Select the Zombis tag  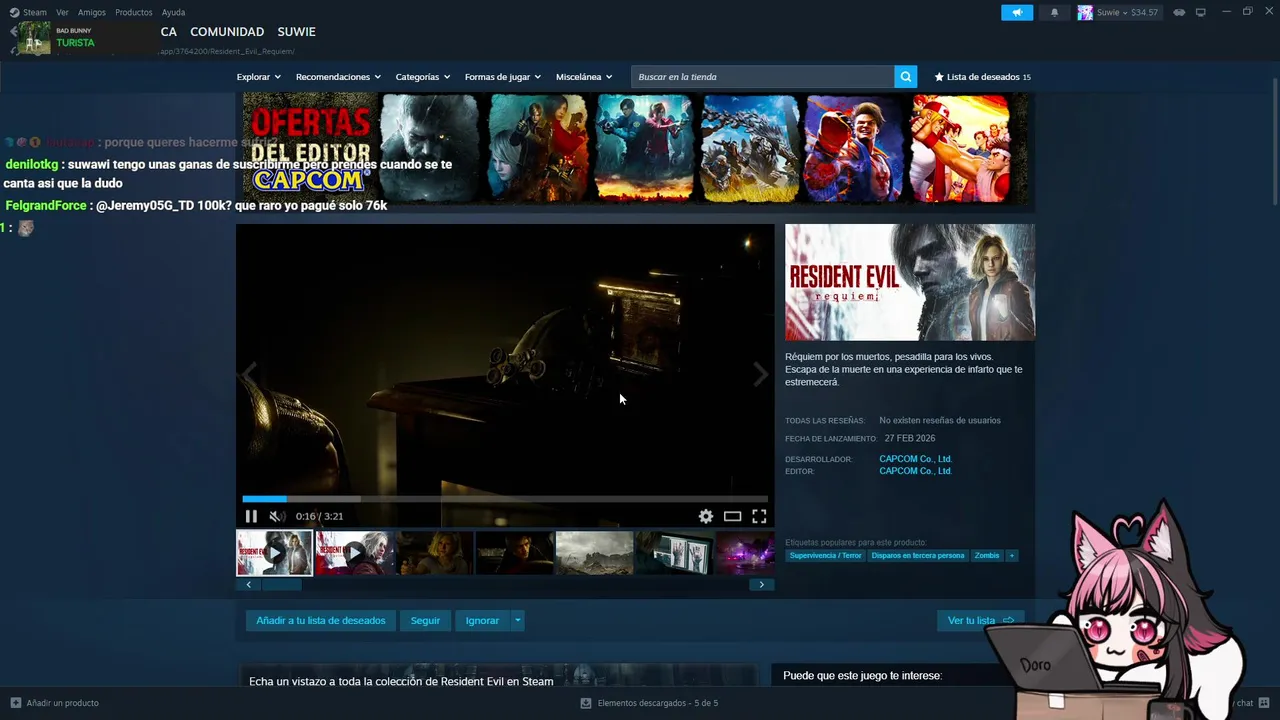click(x=987, y=555)
